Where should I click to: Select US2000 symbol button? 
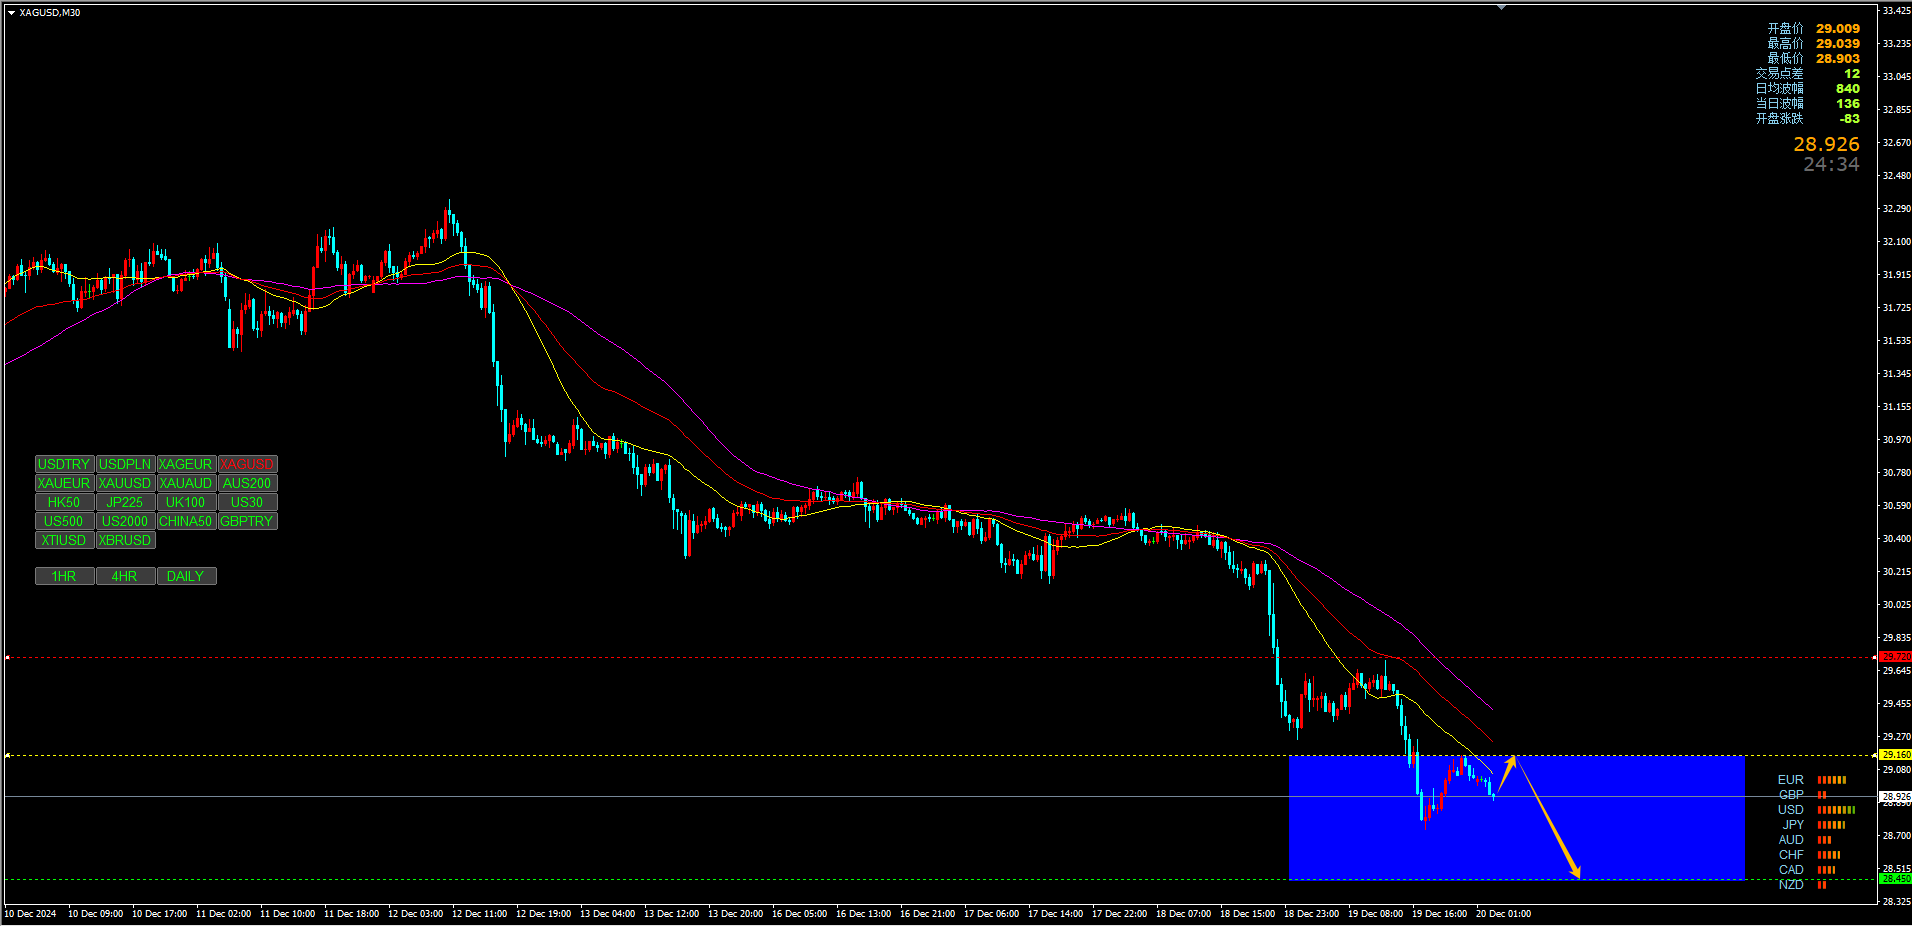pos(125,521)
